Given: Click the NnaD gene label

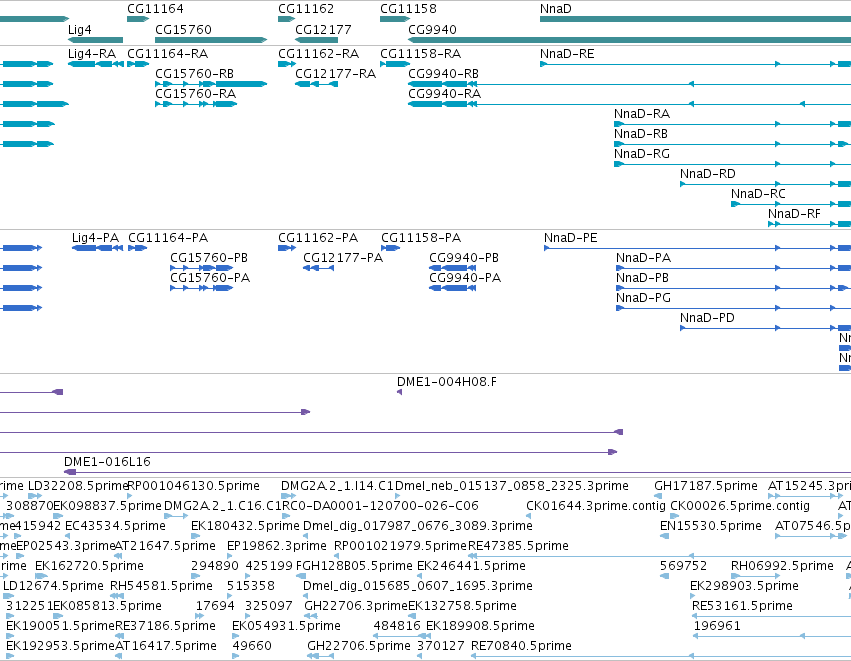Looking at the screenshot, I should [556, 9].
